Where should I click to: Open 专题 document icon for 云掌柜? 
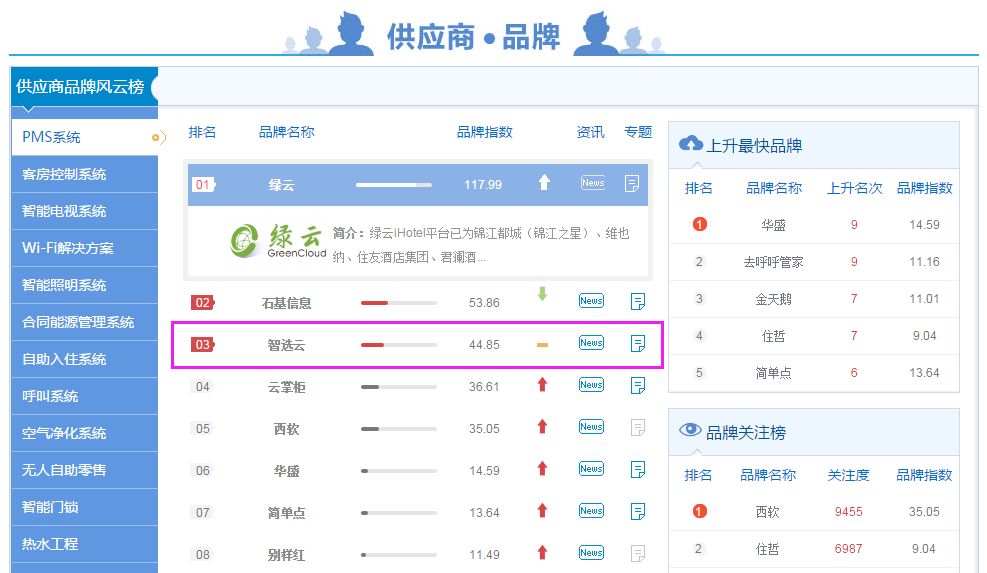coord(638,386)
